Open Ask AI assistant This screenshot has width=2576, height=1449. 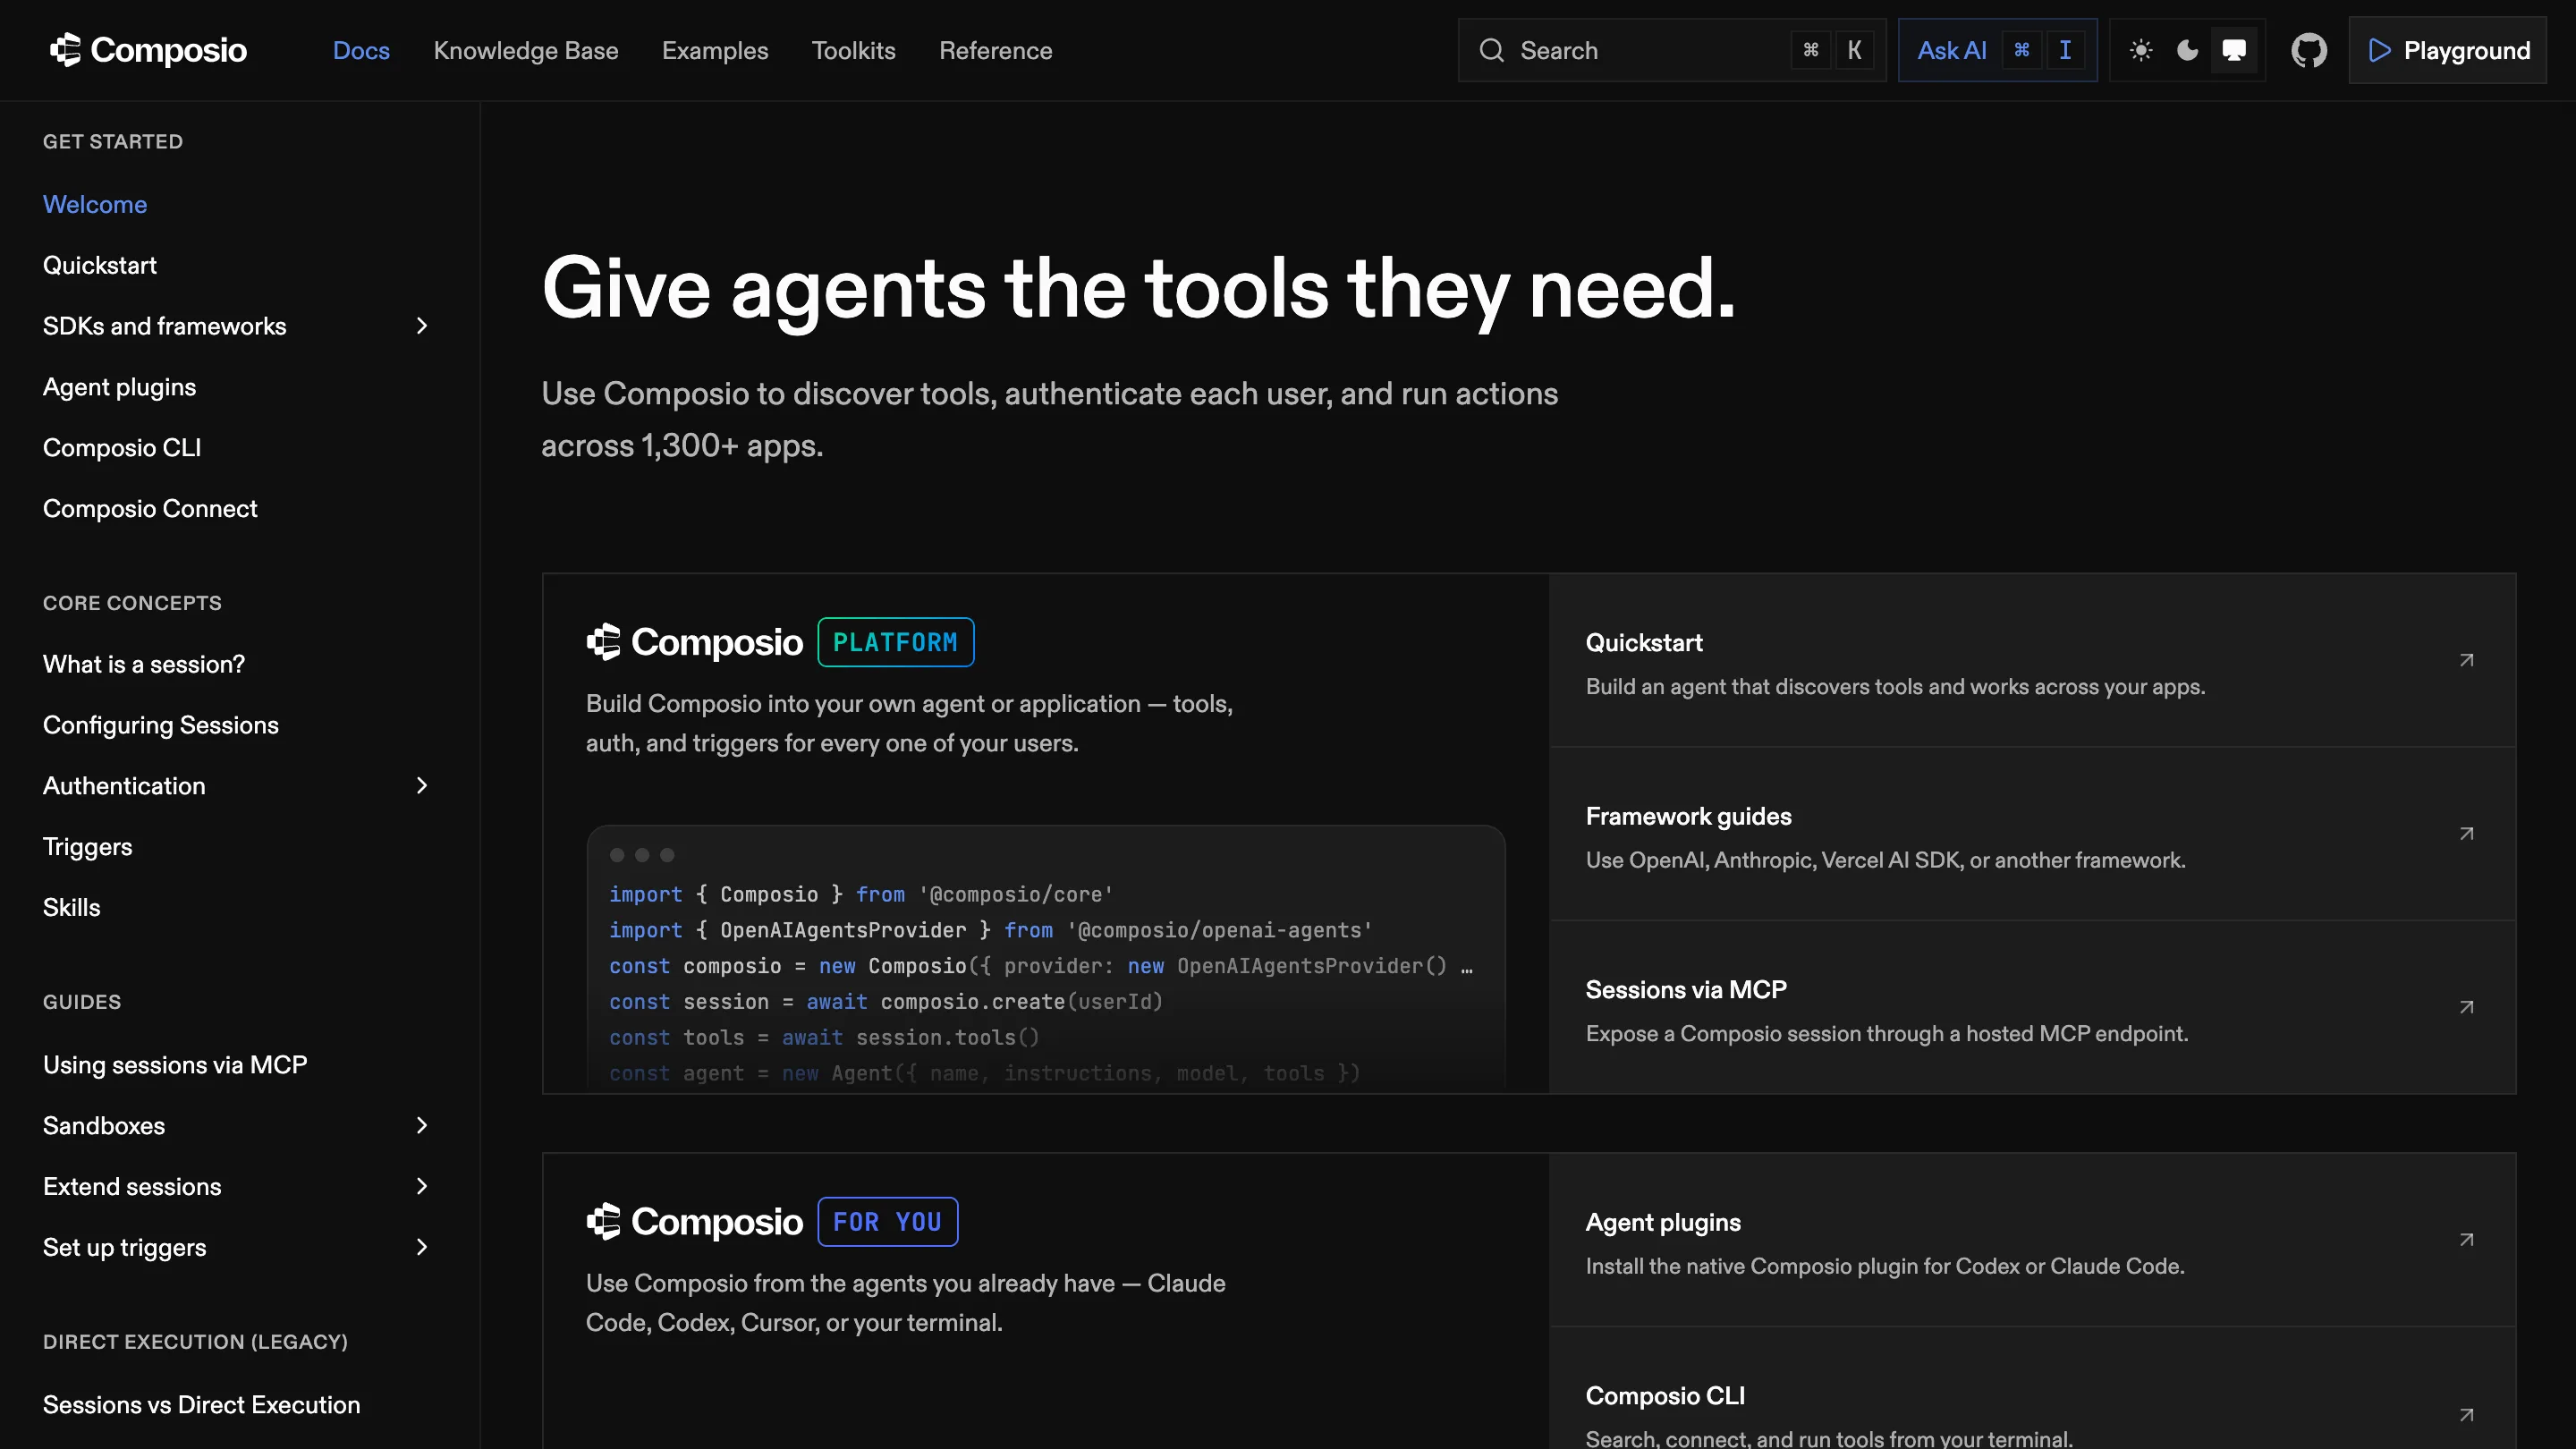pos(1997,50)
